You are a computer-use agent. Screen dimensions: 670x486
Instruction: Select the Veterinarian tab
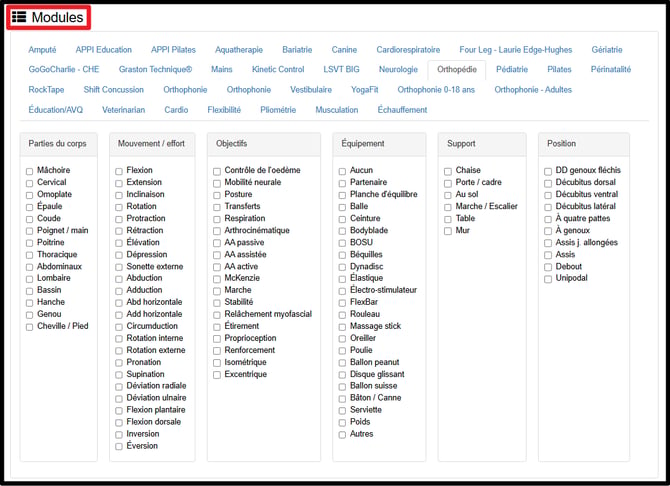click(x=123, y=110)
